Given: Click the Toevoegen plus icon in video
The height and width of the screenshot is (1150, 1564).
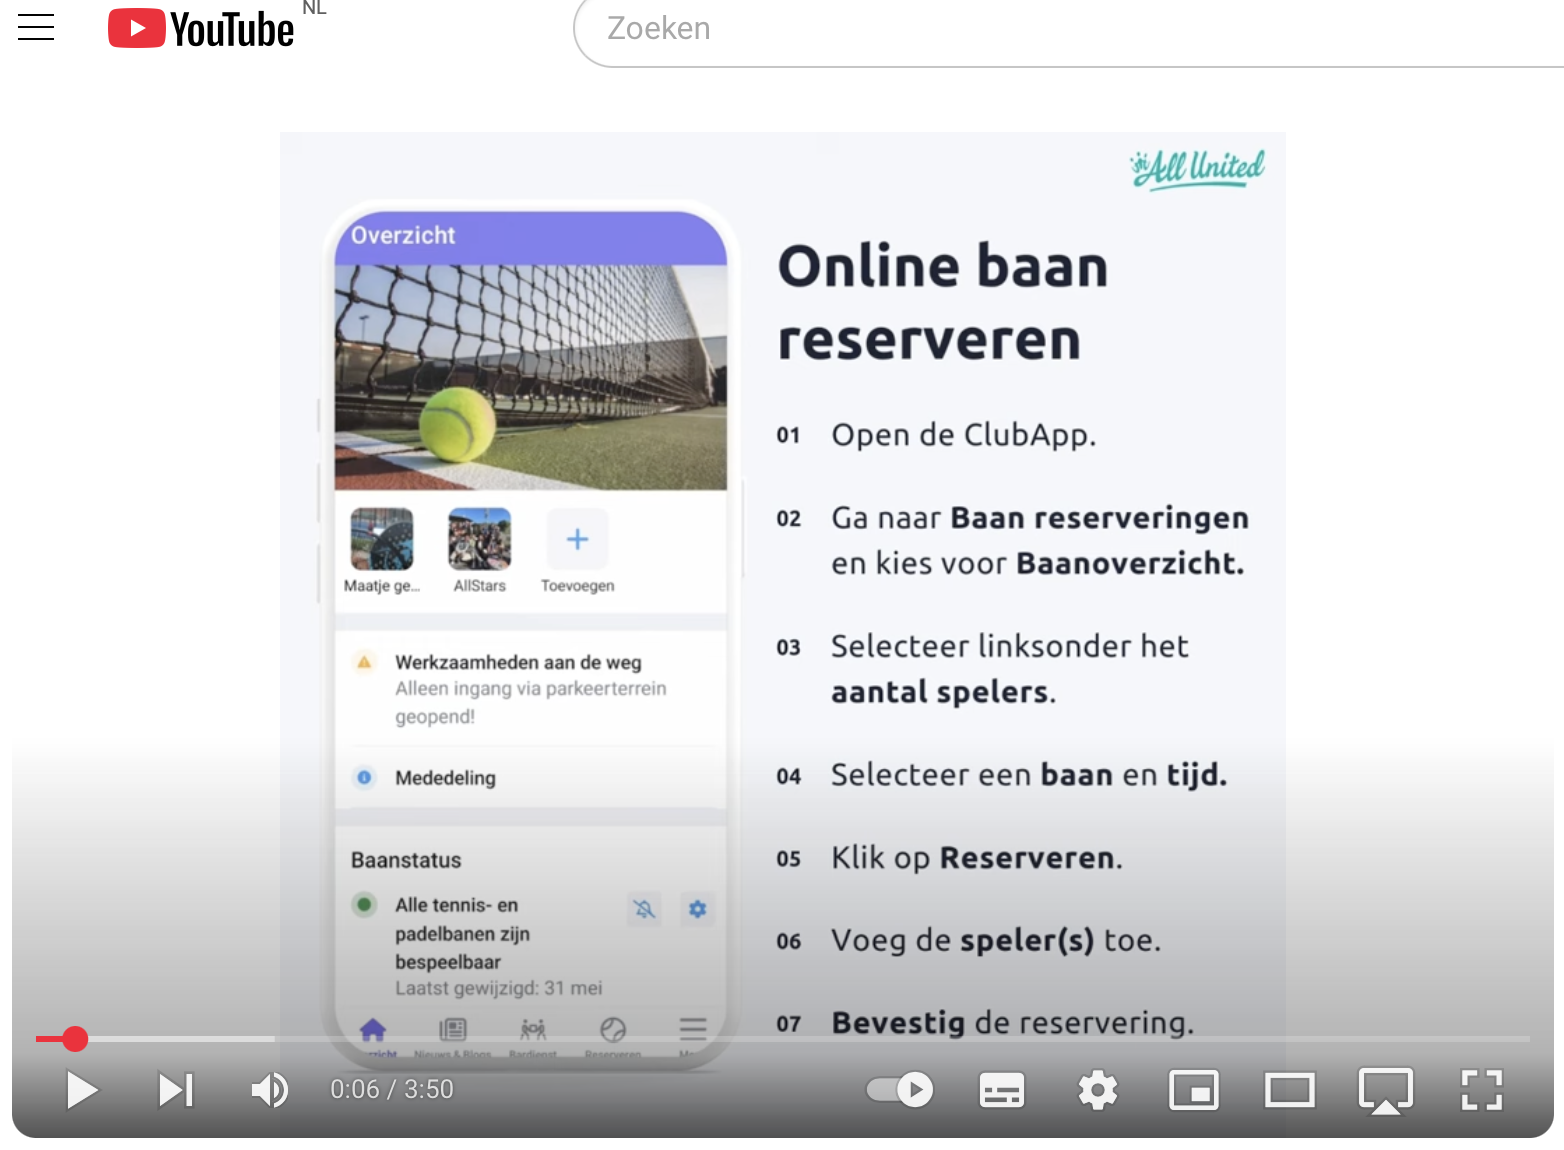Looking at the screenshot, I should [577, 540].
